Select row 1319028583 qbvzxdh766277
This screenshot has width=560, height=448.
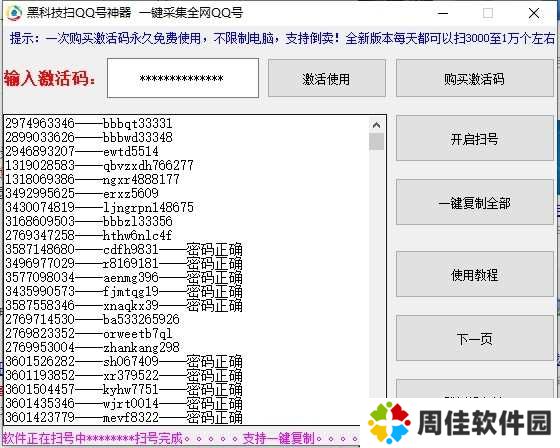(99, 165)
